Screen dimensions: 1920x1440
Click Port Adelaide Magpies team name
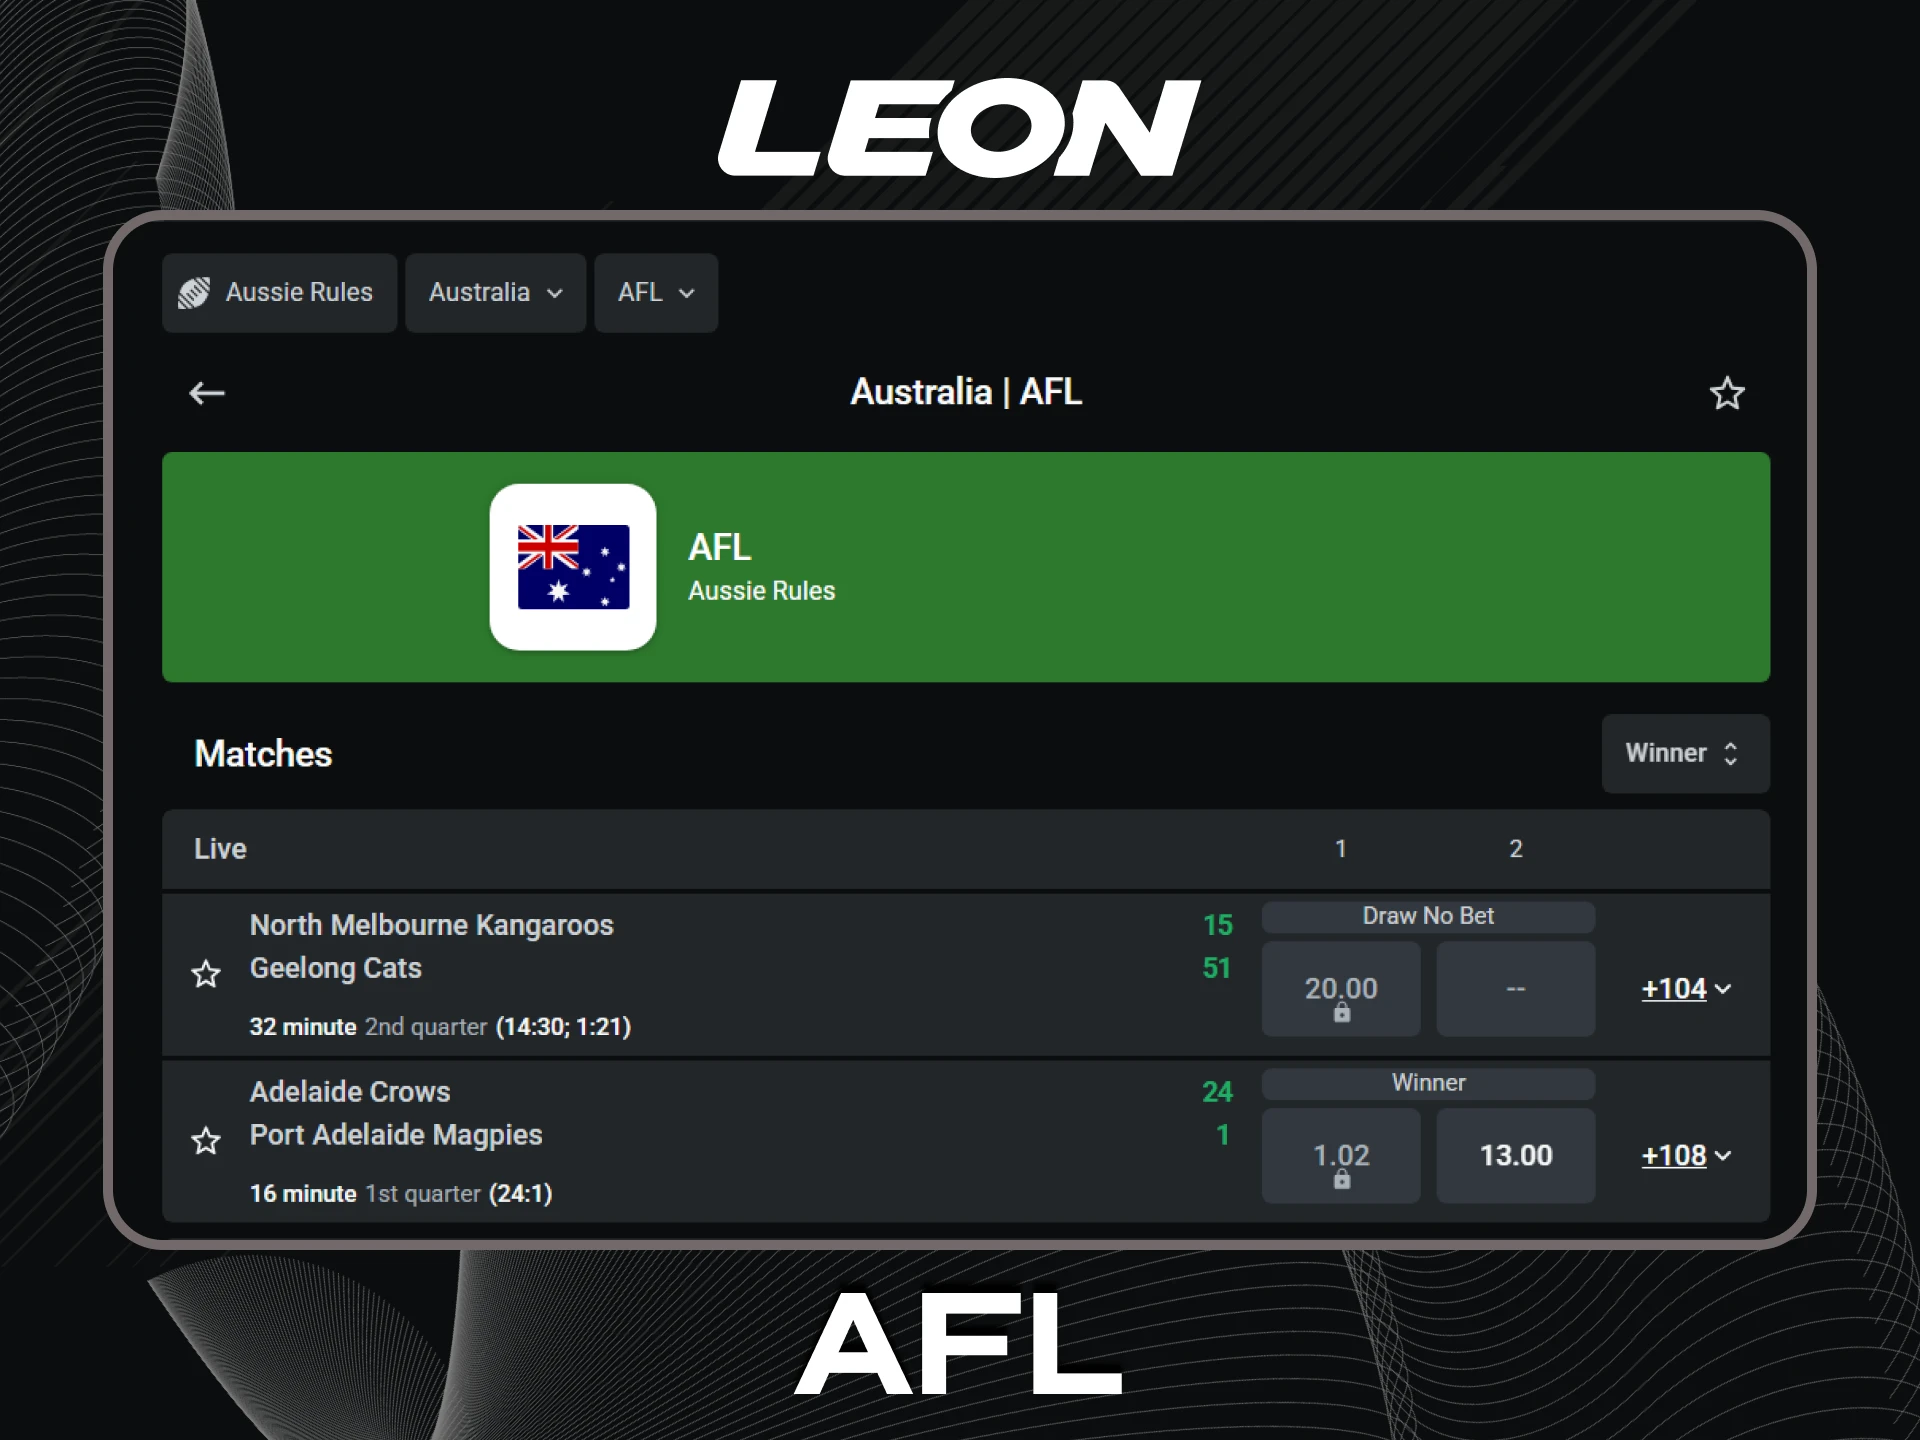[396, 1135]
